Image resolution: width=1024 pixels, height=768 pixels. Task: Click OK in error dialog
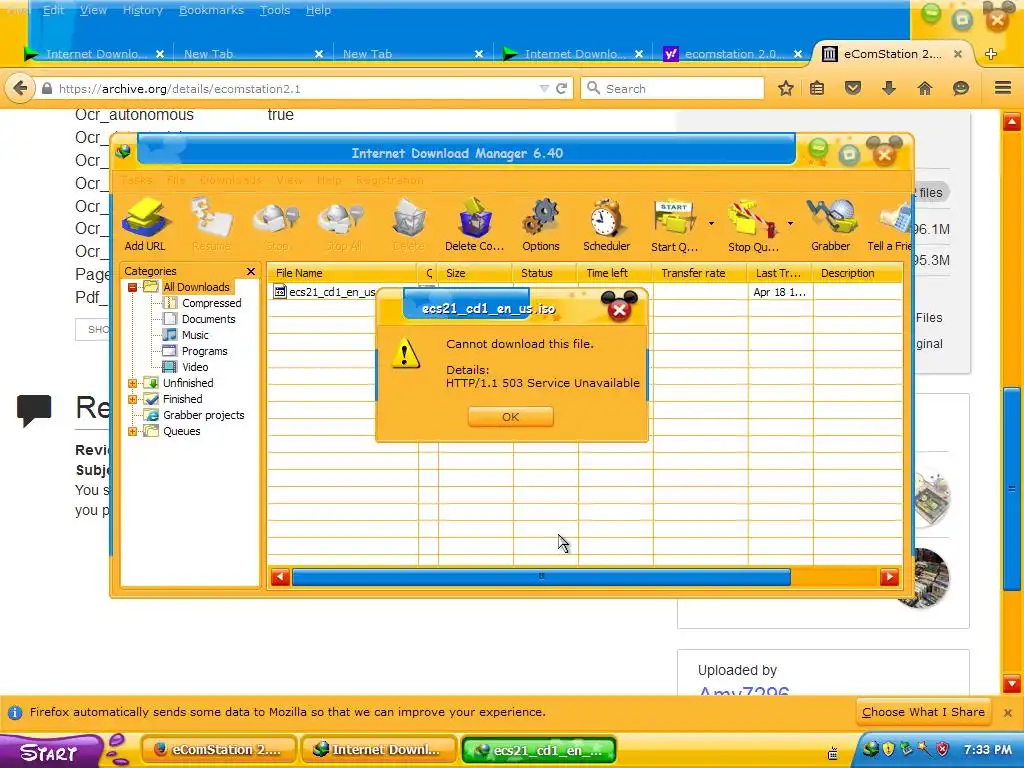point(511,417)
